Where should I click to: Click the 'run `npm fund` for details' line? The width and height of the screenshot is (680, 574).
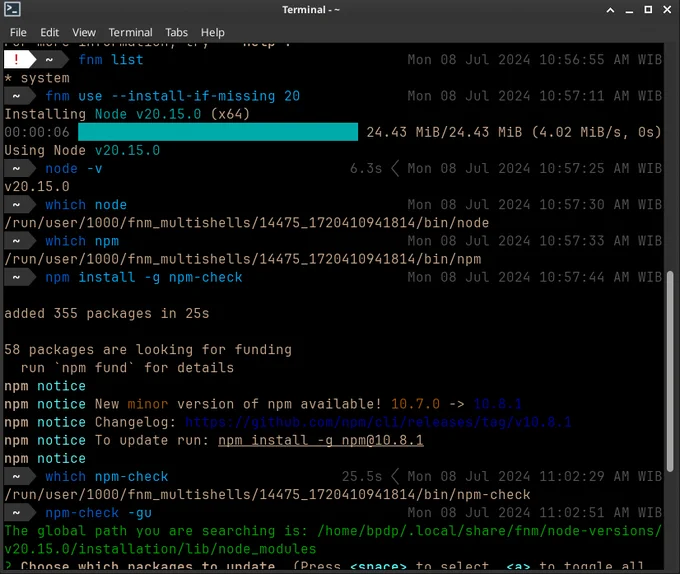127,368
